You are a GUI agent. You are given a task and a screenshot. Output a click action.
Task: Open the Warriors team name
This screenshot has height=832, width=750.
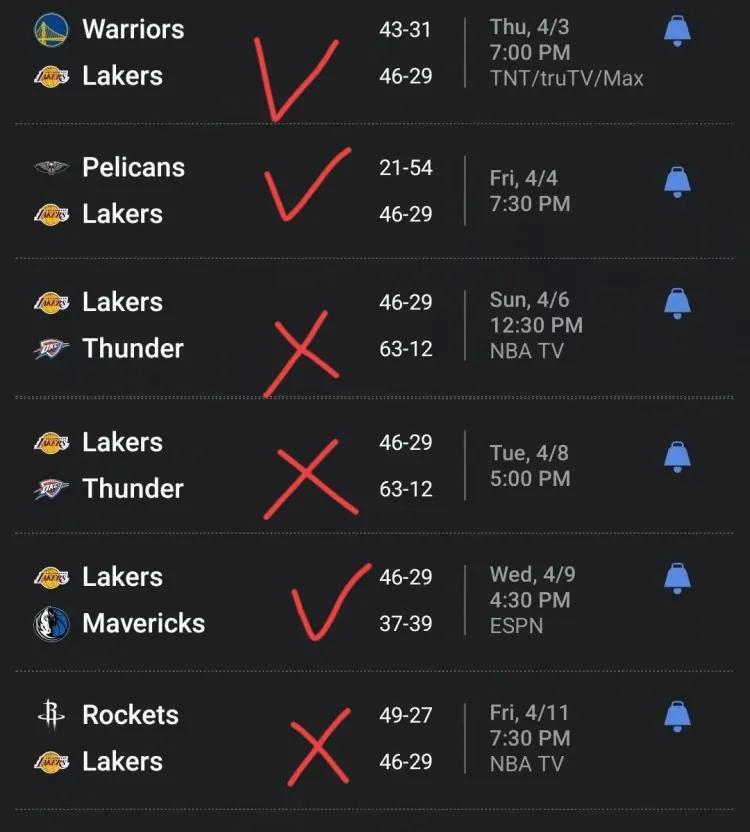click(x=133, y=29)
